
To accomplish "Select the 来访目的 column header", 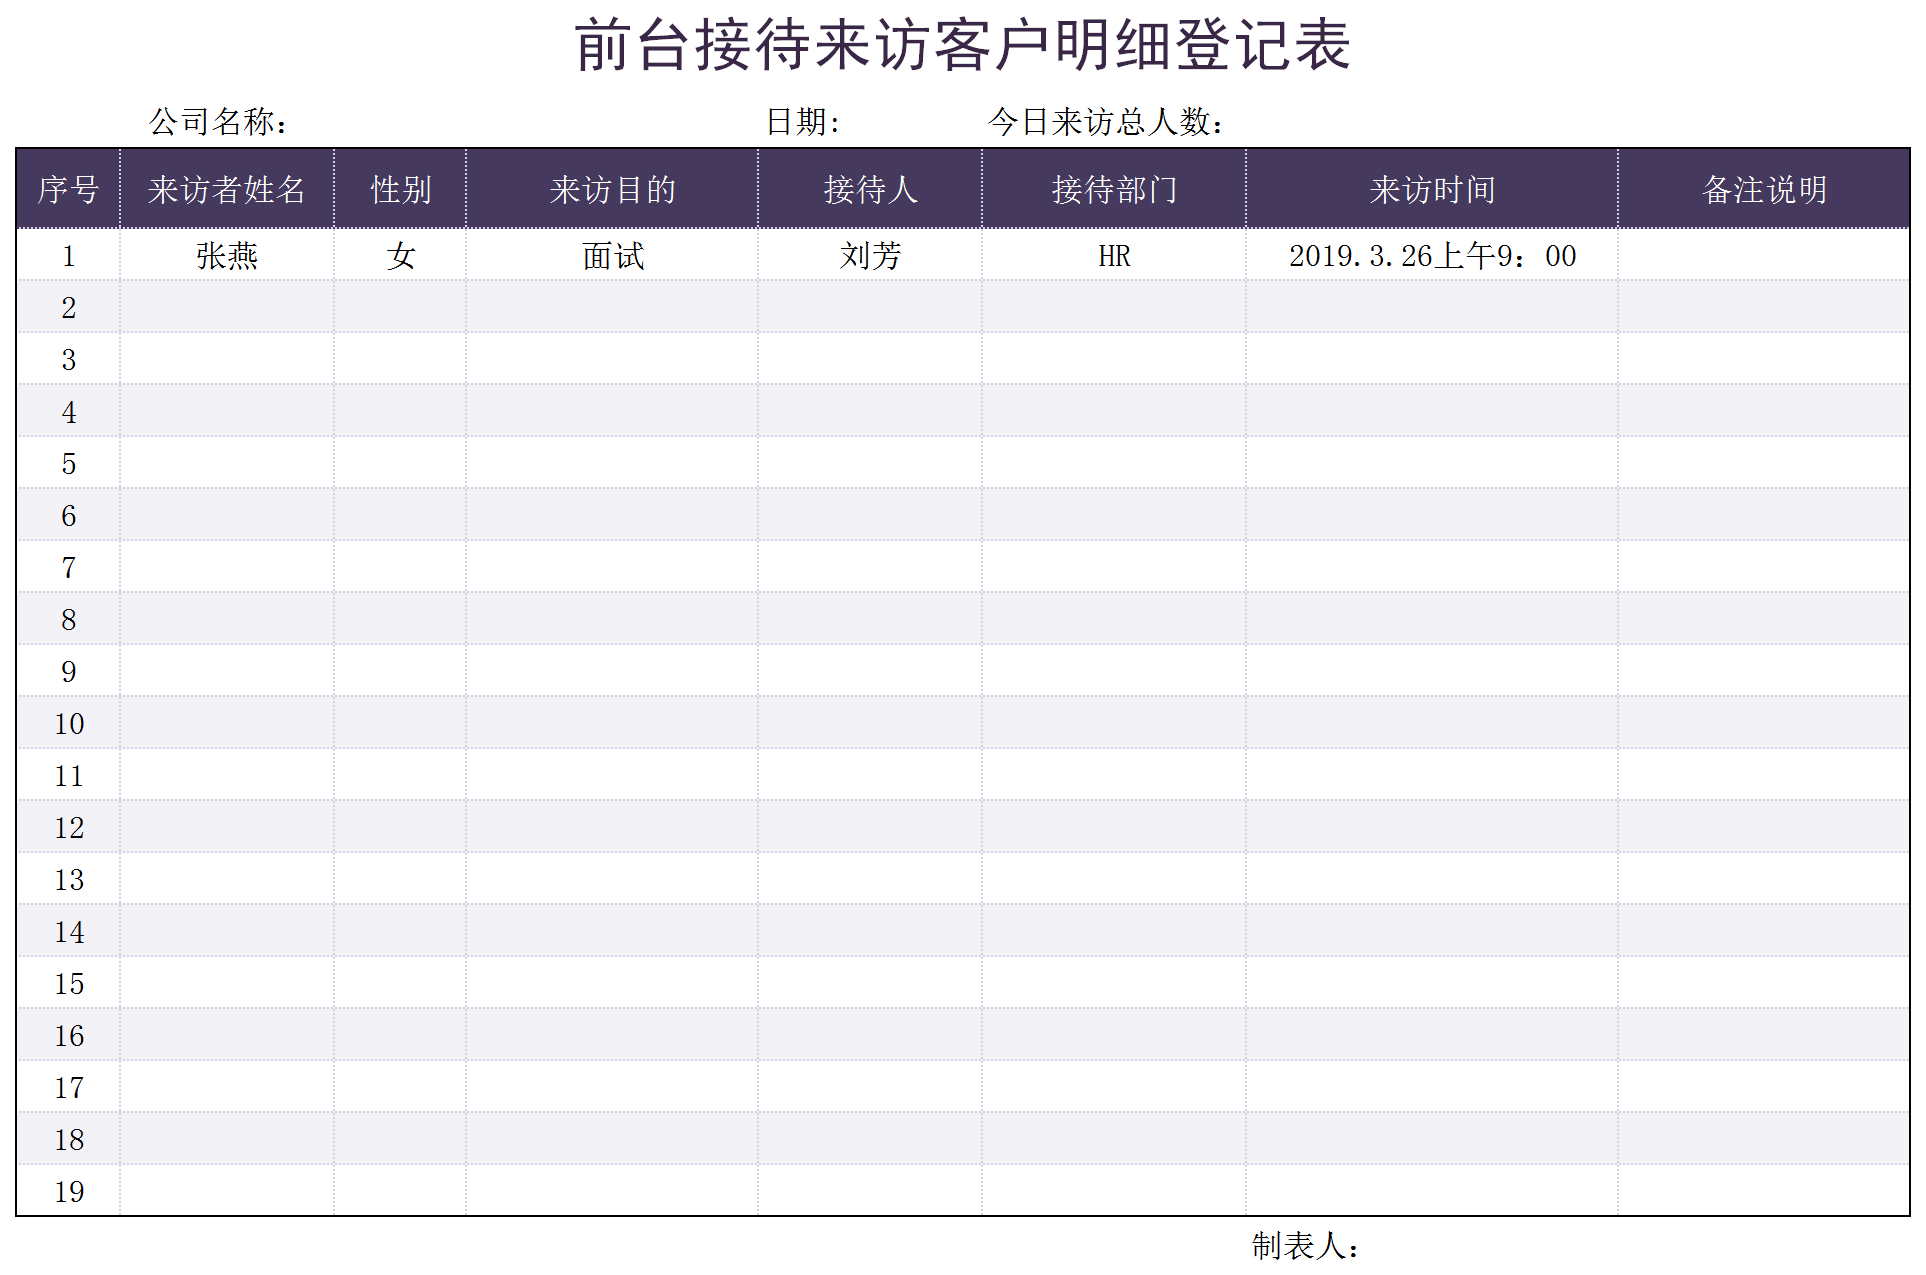I will click(x=612, y=189).
